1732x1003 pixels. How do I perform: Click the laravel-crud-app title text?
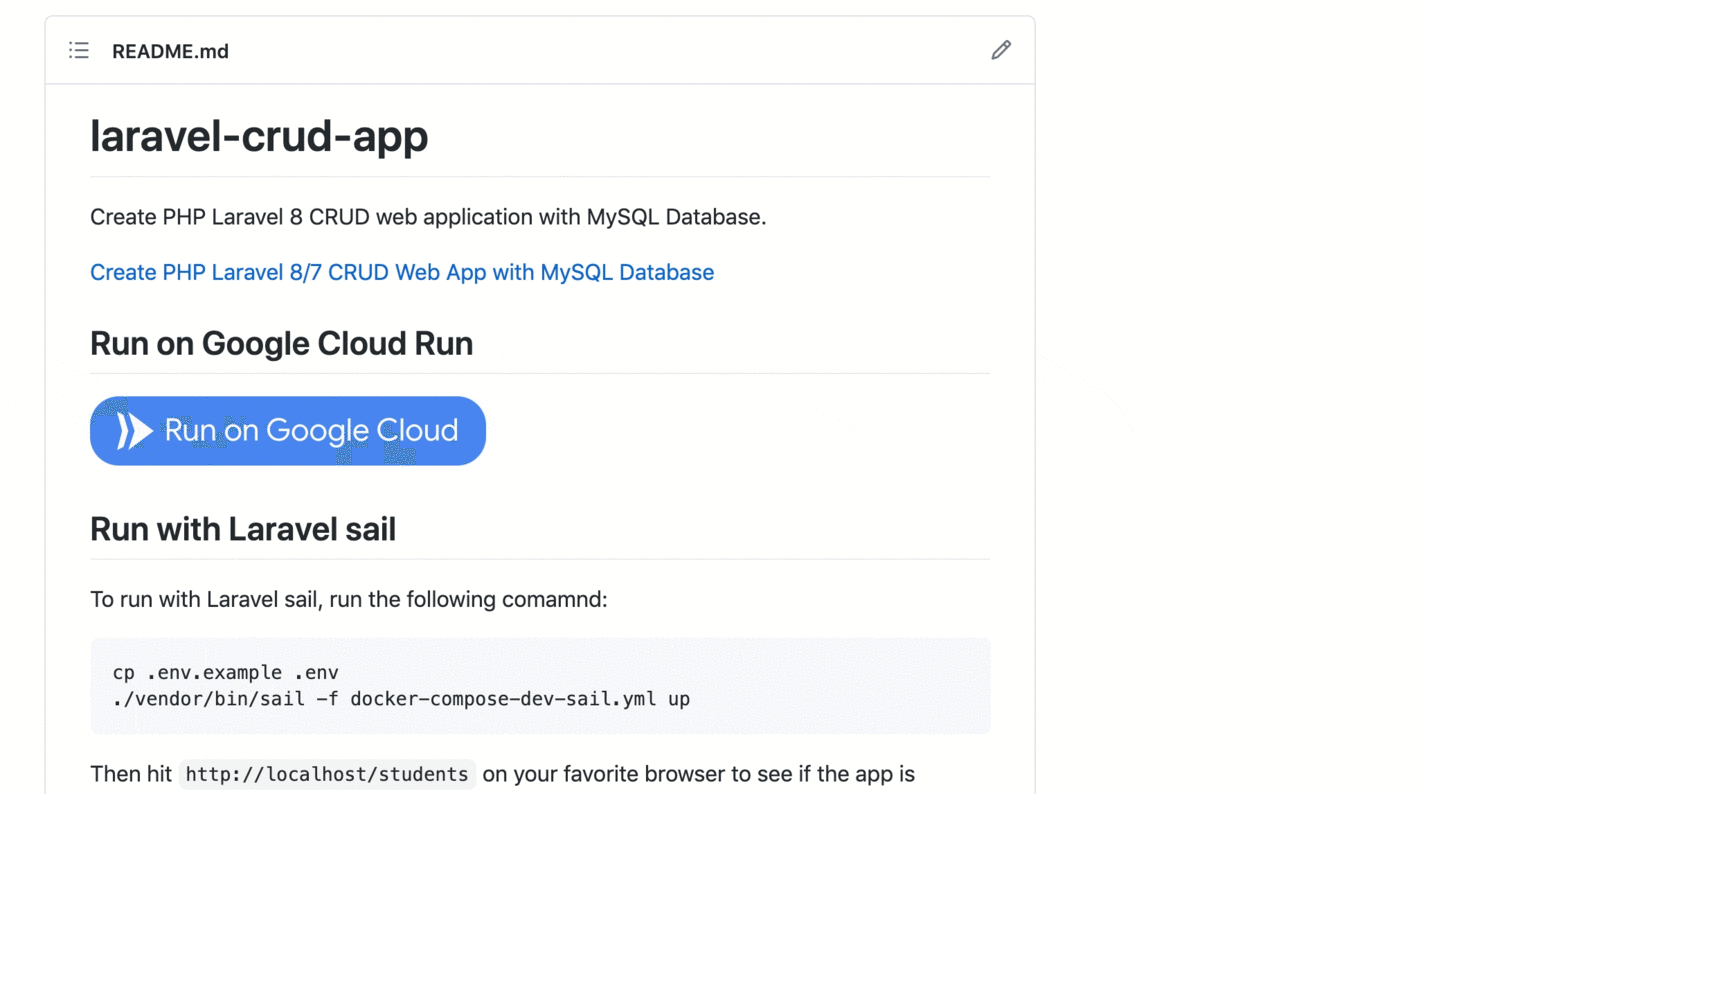[x=258, y=136]
